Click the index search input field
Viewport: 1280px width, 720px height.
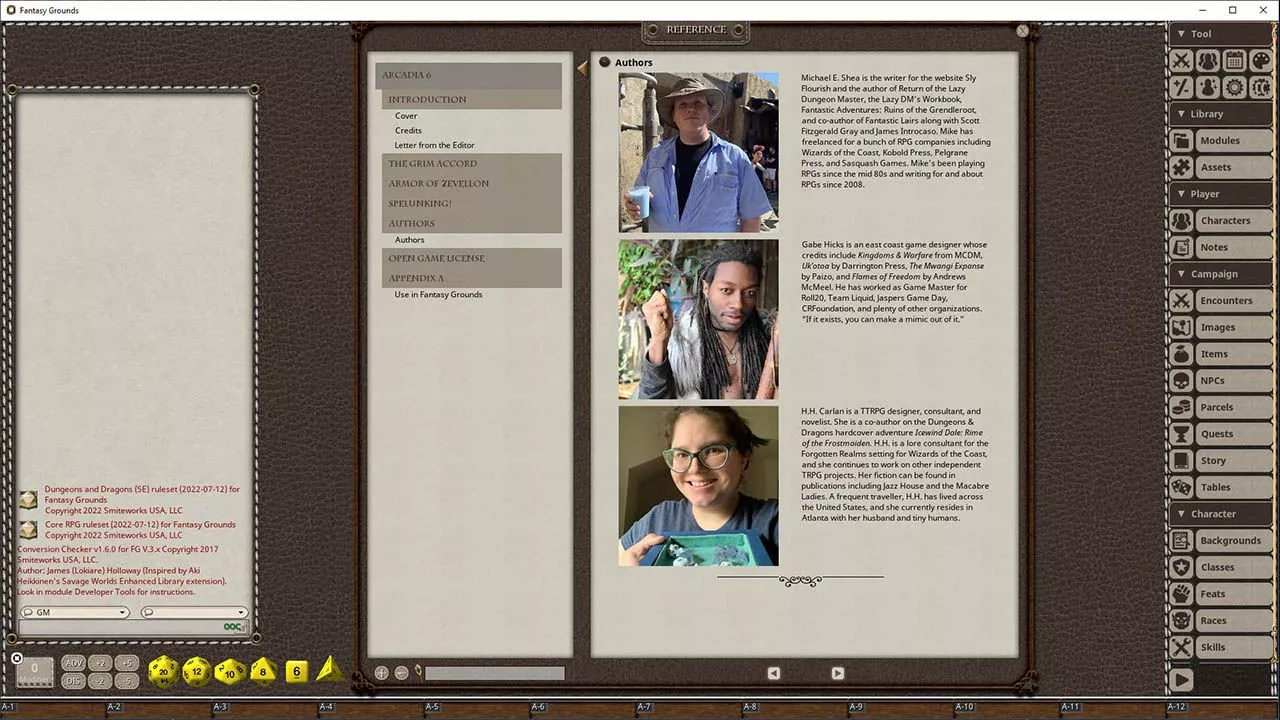click(x=495, y=673)
